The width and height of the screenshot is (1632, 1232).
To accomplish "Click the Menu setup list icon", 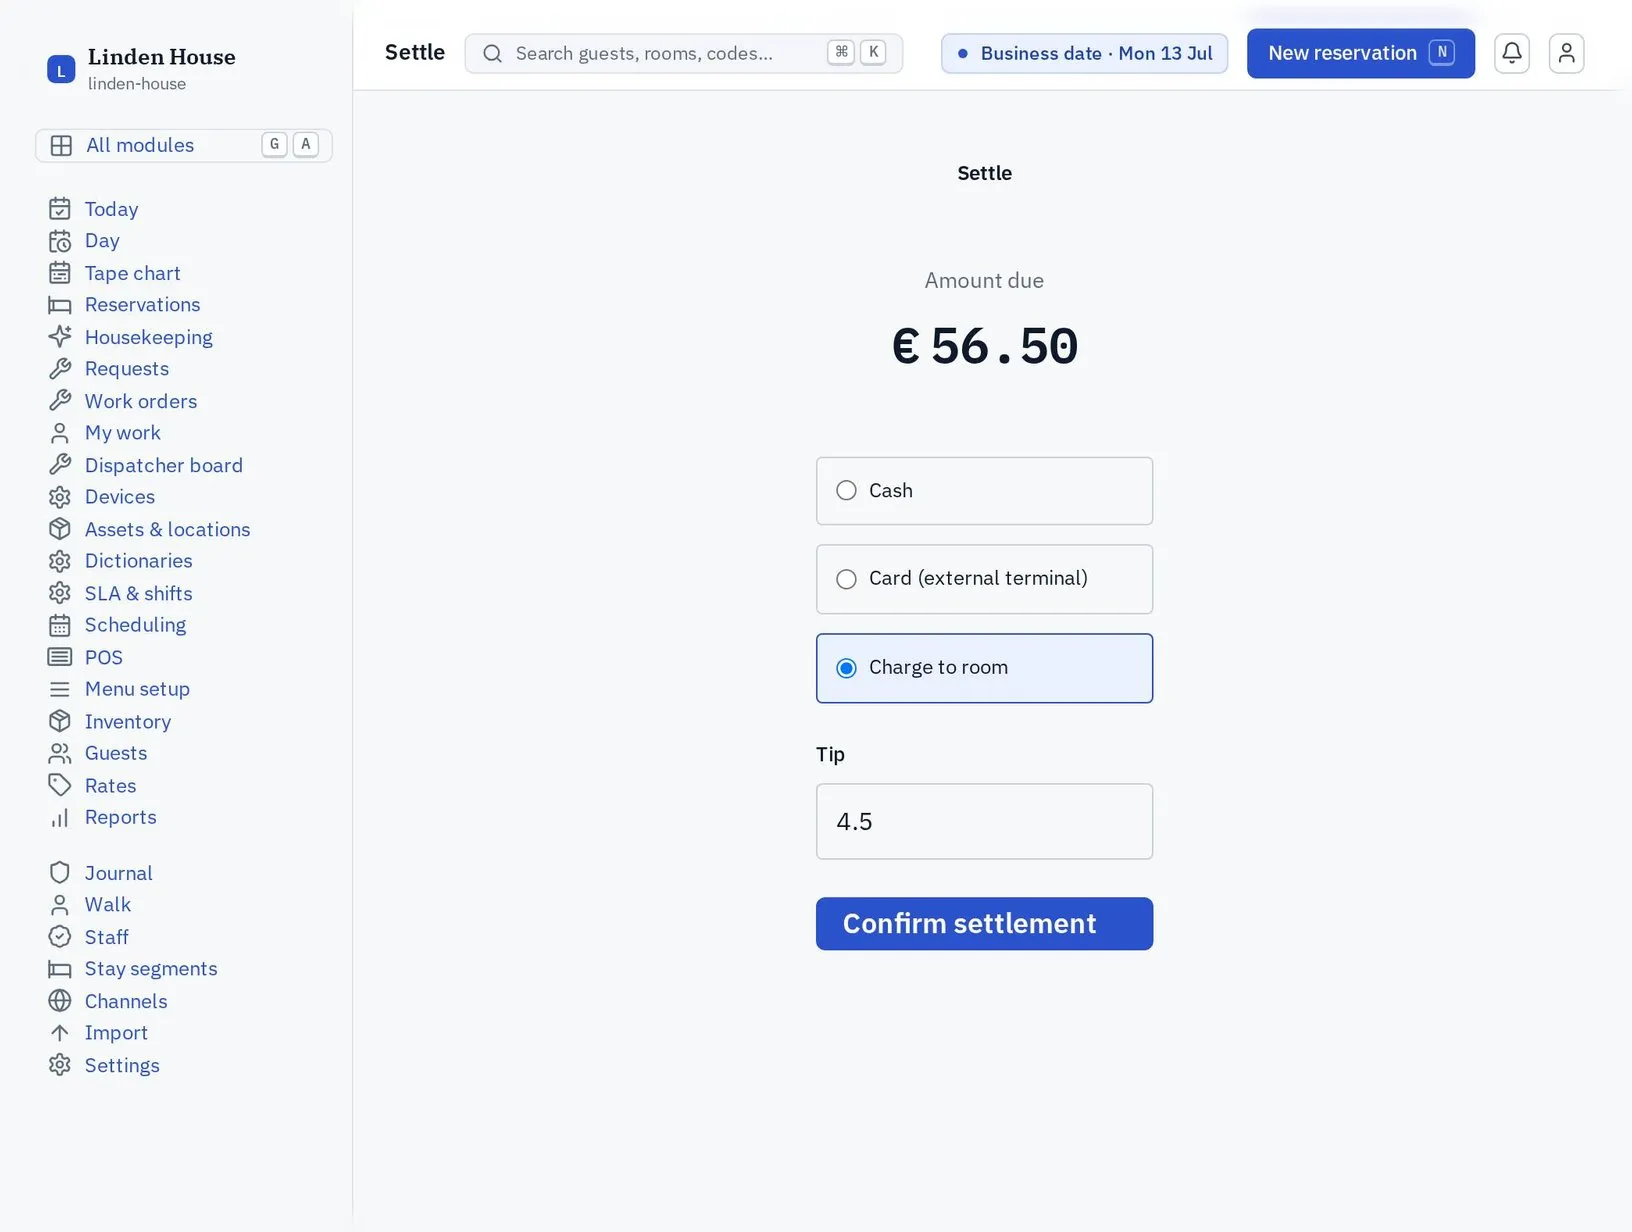I will coord(60,689).
